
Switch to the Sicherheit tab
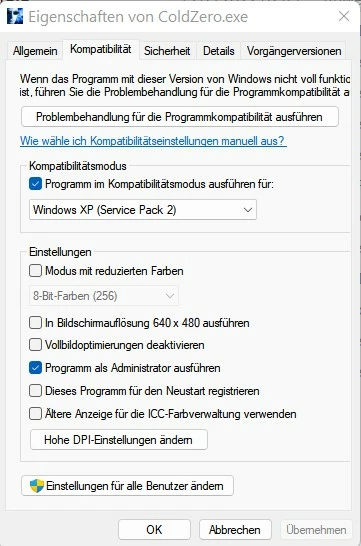click(167, 51)
